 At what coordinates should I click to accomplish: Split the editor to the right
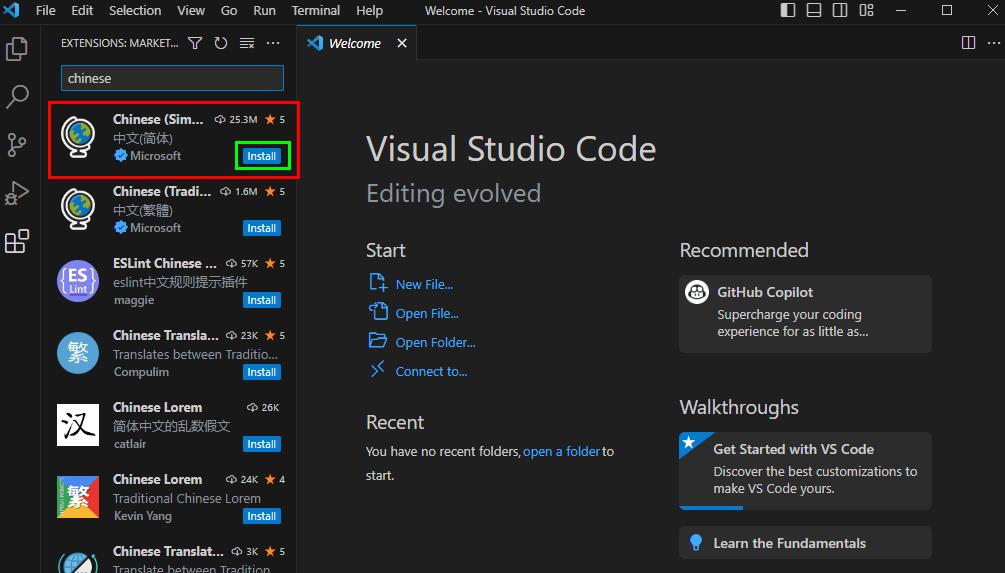pyautogui.click(x=968, y=42)
